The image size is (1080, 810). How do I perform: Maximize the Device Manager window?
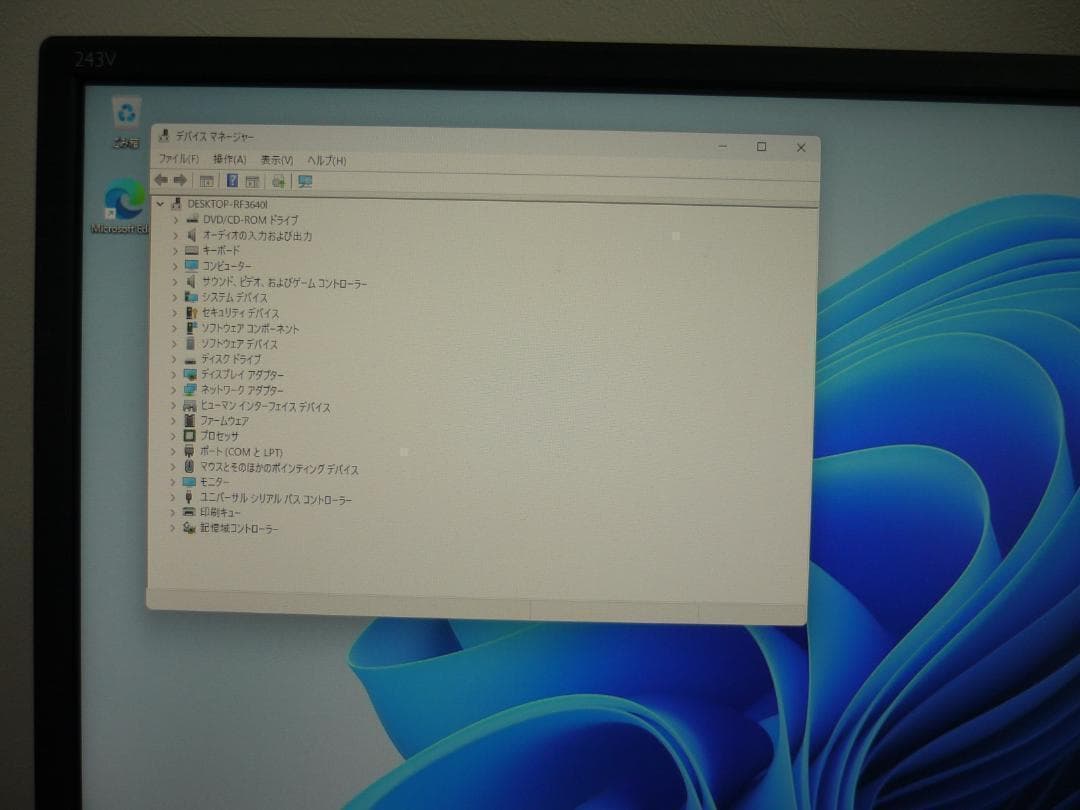click(762, 147)
